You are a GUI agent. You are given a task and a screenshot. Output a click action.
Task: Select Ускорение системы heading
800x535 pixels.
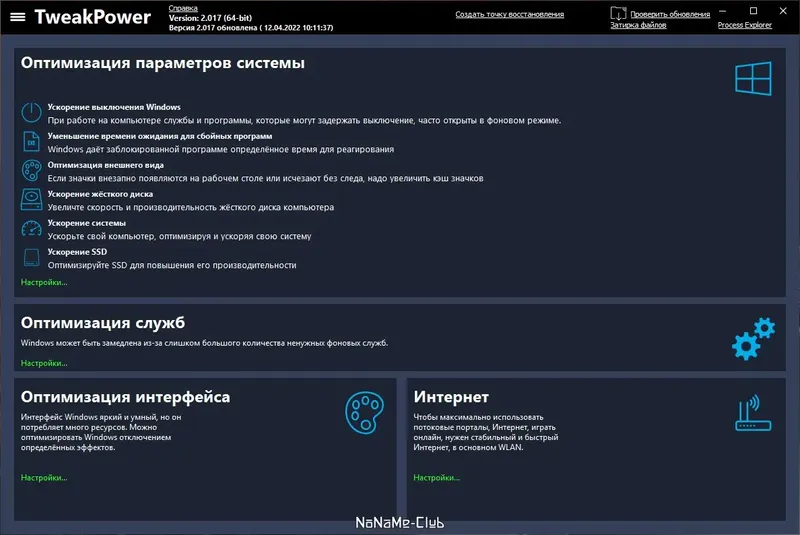click(x=87, y=223)
